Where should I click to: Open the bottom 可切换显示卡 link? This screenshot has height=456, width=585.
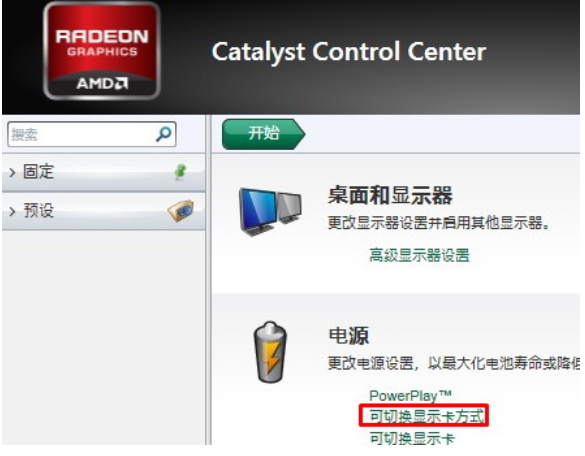coord(412,438)
